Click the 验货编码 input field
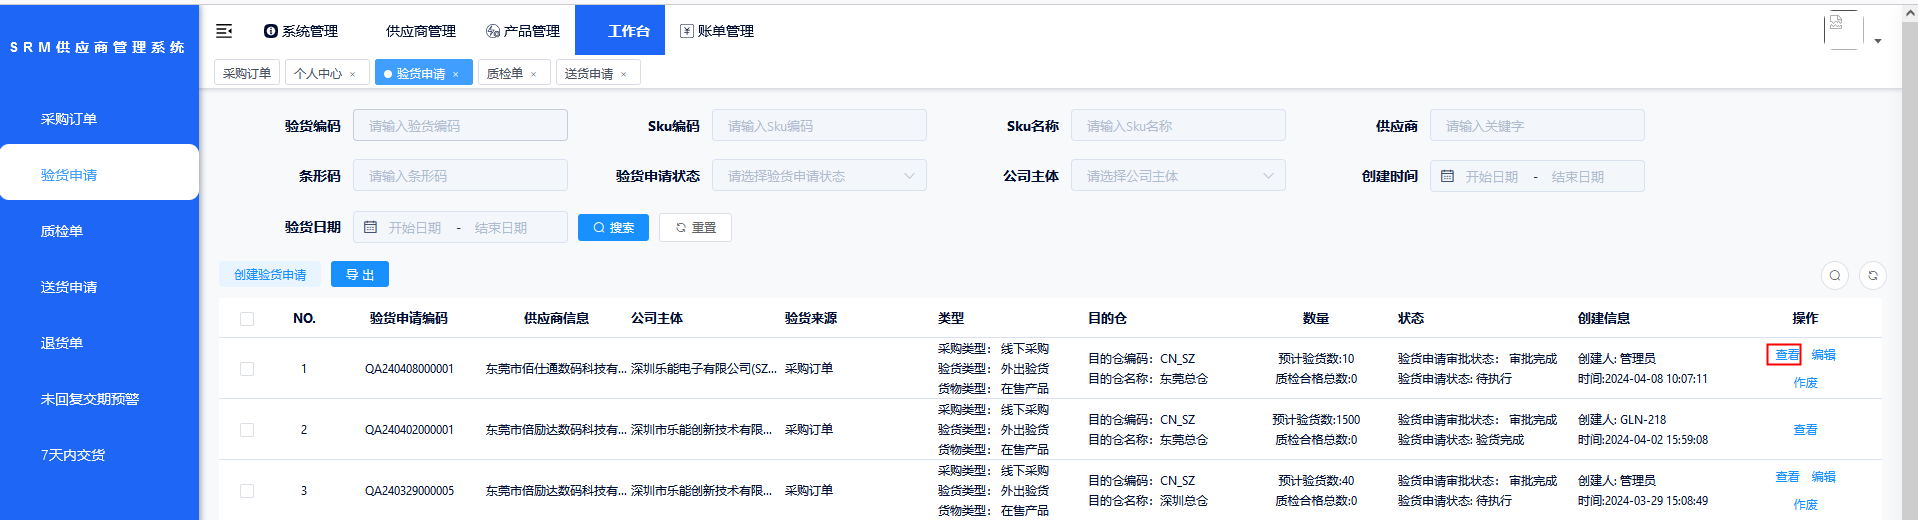 460,126
